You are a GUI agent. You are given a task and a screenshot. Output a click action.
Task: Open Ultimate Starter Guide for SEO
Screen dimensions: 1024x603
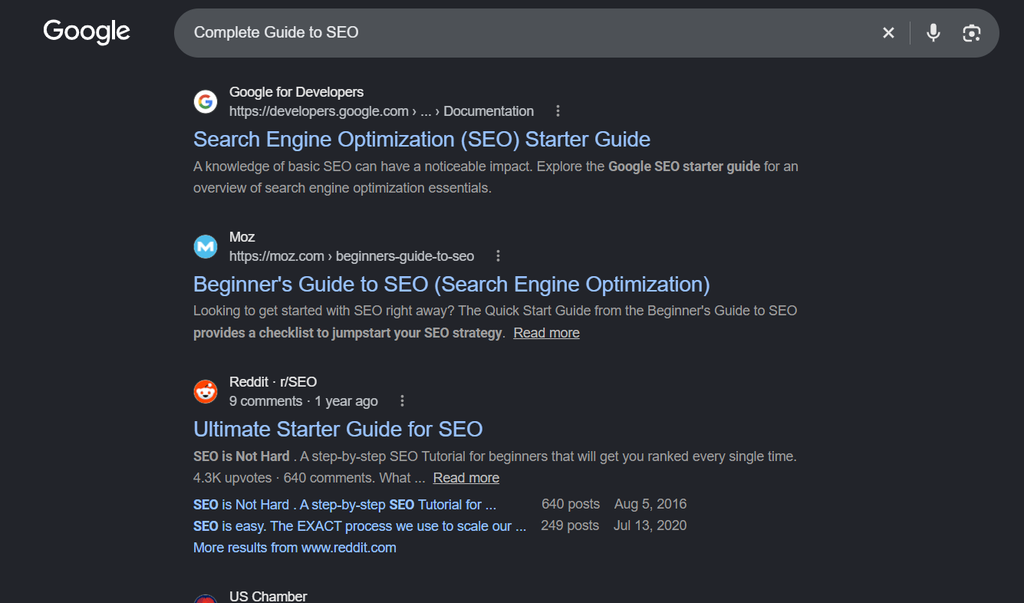pos(338,429)
